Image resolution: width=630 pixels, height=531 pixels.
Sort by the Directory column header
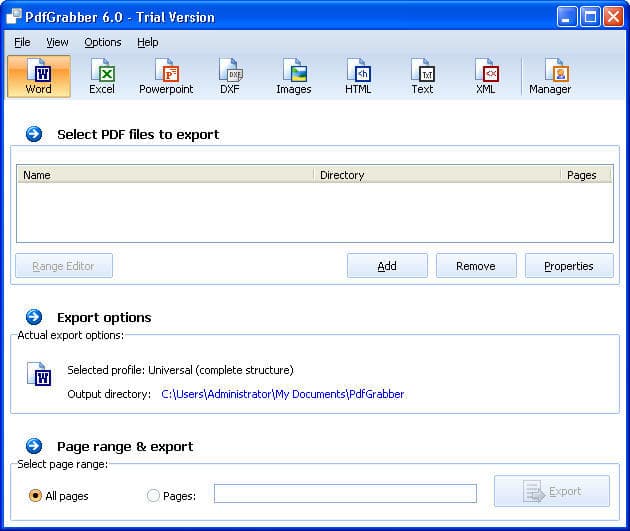(x=437, y=175)
